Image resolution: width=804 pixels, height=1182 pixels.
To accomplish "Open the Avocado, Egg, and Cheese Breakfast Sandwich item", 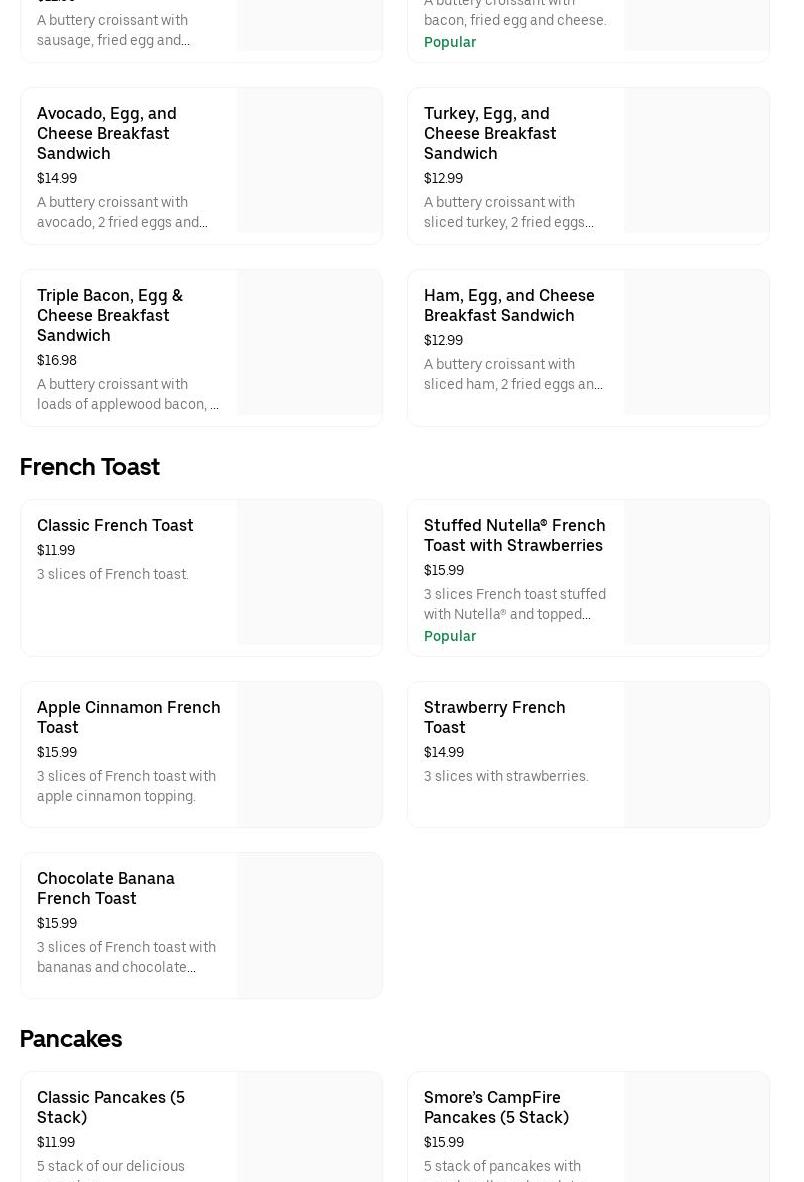I will (107, 133).
